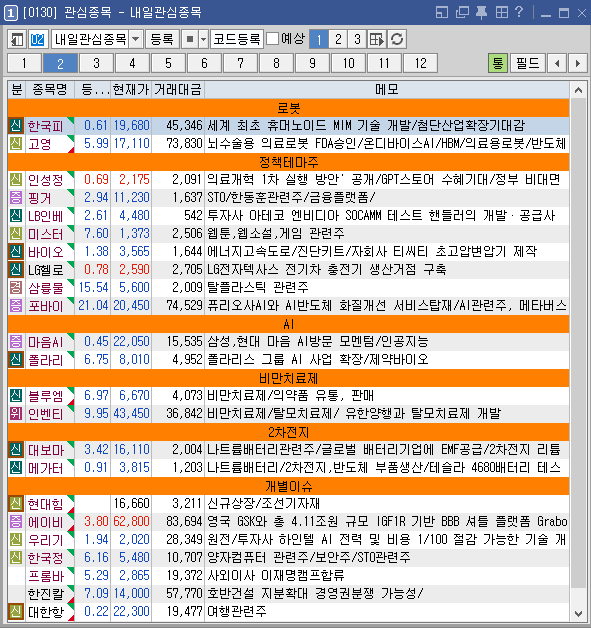
Task: Click the black square stop icon
Action: click(x=190, y=39)
